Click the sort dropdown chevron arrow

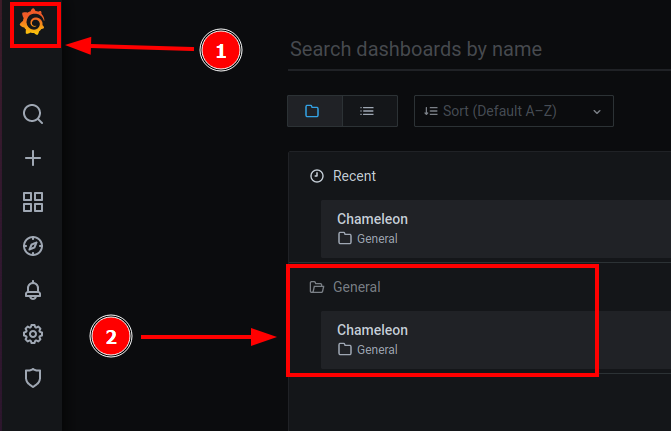(597, 111)
